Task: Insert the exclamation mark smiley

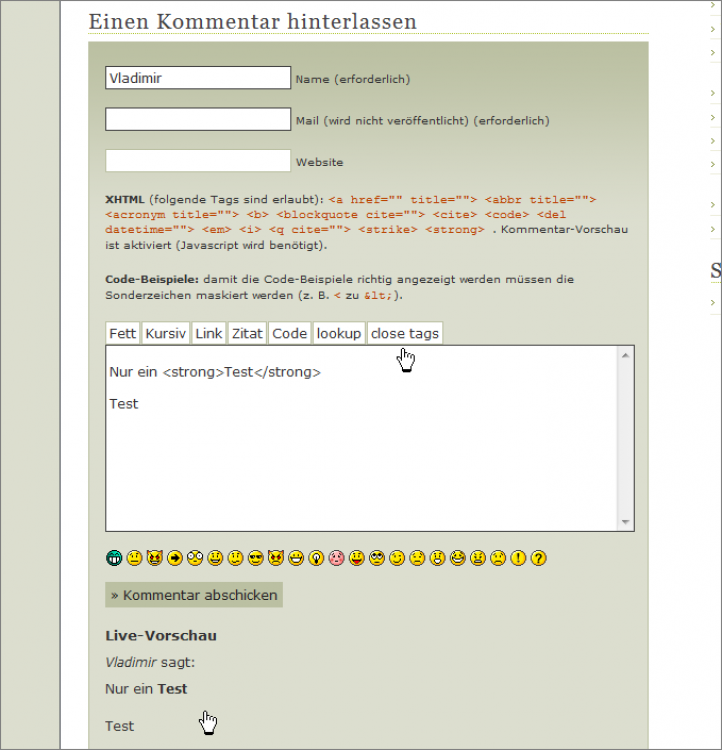Action: point(518,558)
